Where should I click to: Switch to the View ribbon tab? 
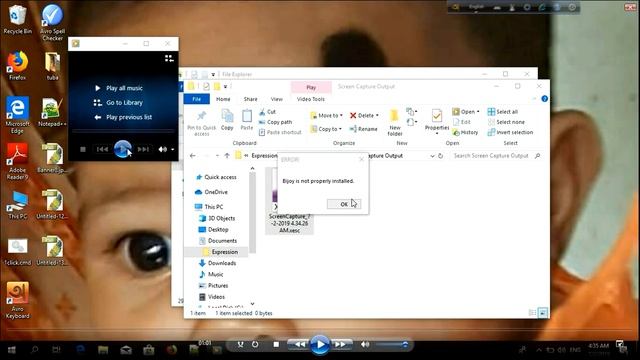coord(276,99)
